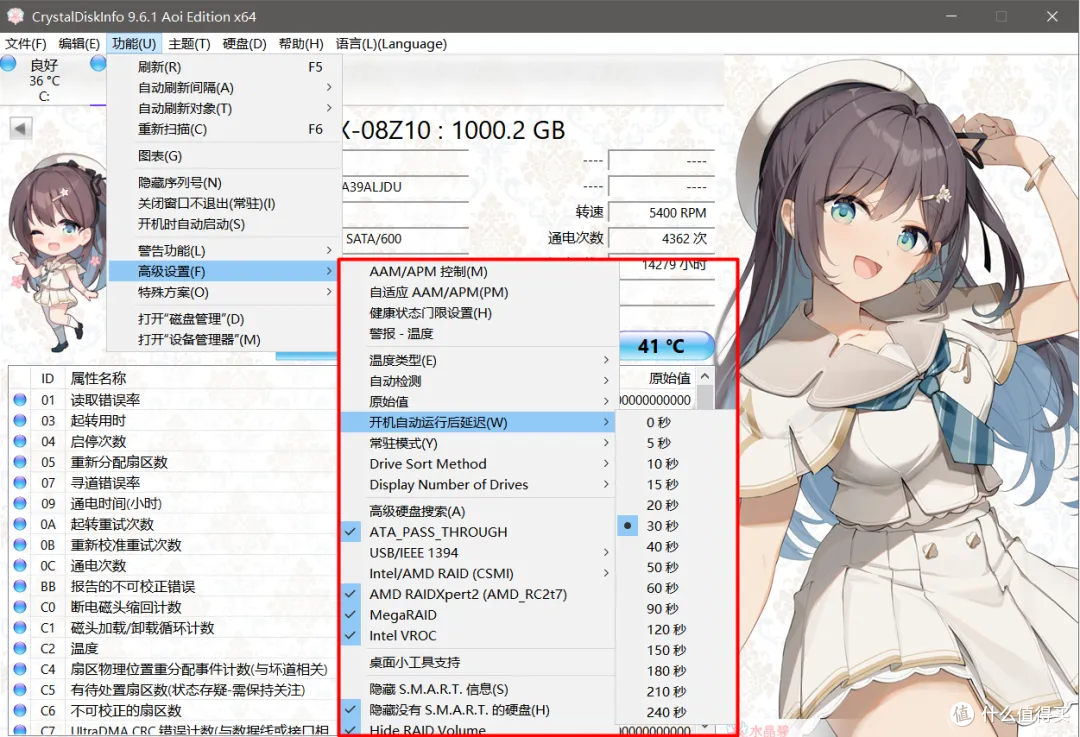Click the previous disk arrow button
Screen dimensions: 1080x737
21,128
